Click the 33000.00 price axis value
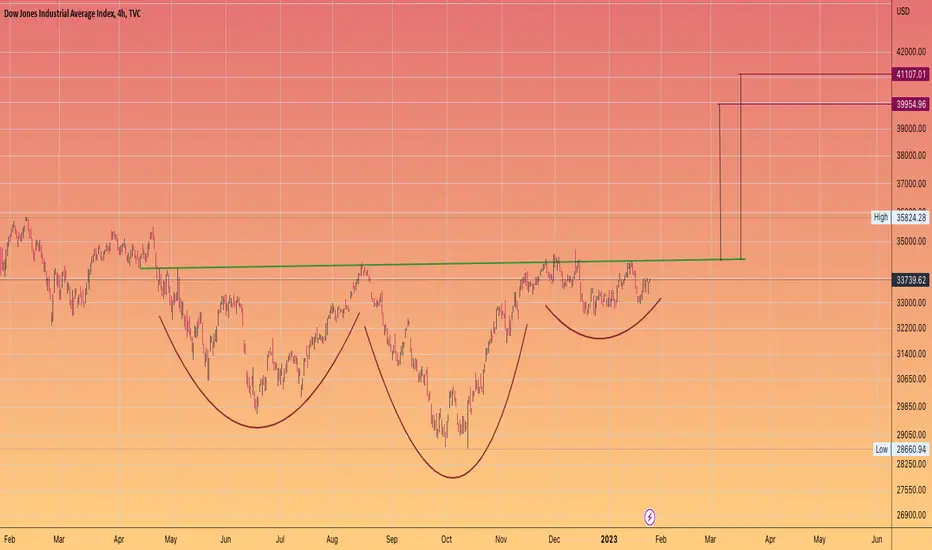Image resolution: width=932 pixels, height=550 pixels. click(x=911, y=303)
